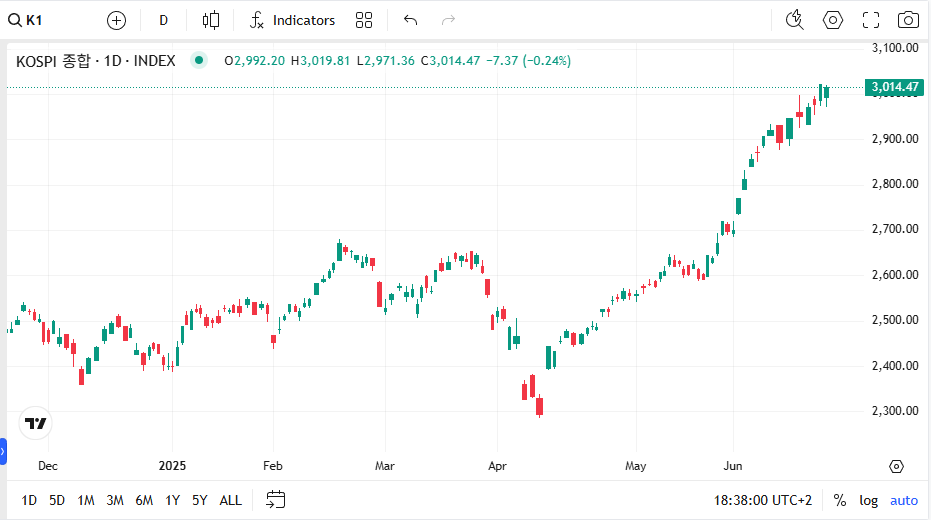Open the D interval dropdown

(x=163, y=20)
